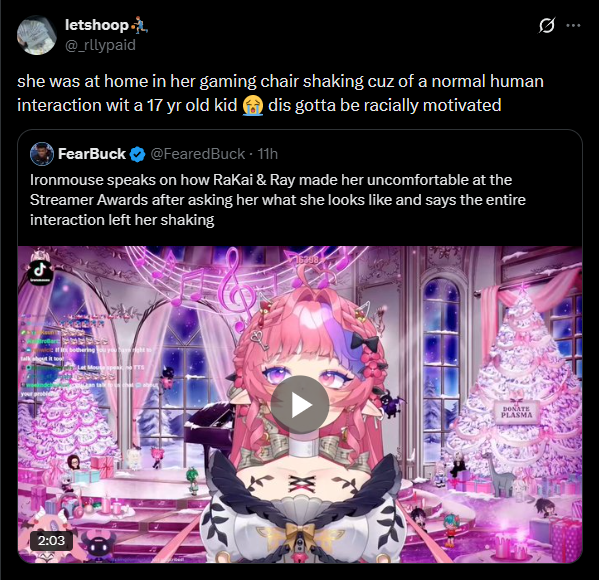Viewport: 599px width, 580px height.
Task: Click the stream chat overlay in video
Action: point(86,353)
